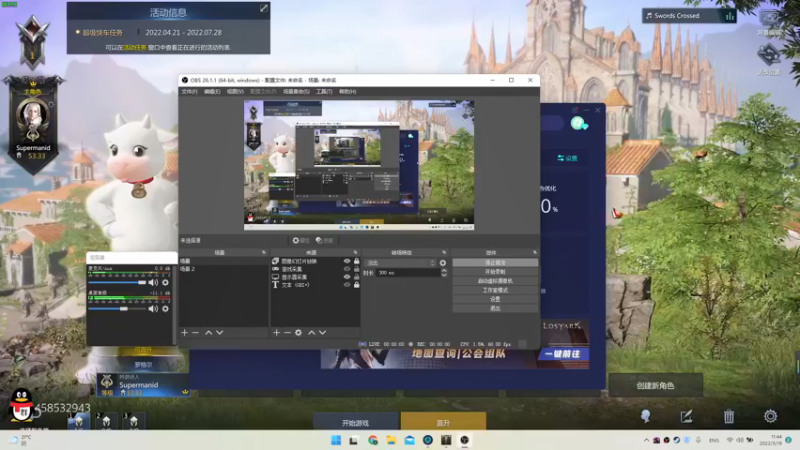Mute the desktop audio speaker icon
The width and height of the screenshot is (800, 450).
153,309
